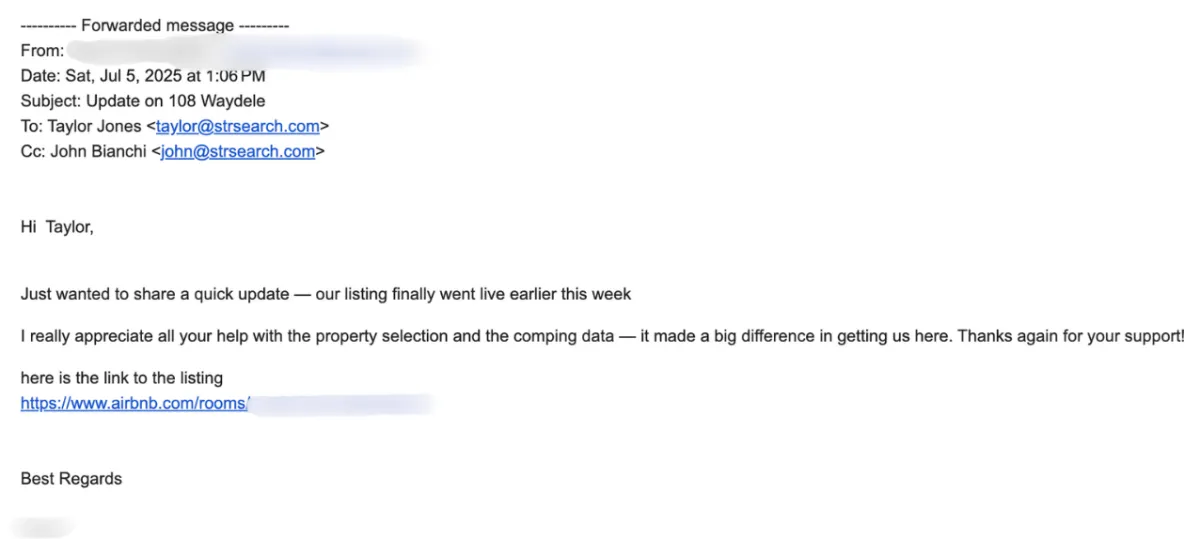Open the taylor@strsearch.com email link
The image size is (1200, 539).
tap(238, 127)
